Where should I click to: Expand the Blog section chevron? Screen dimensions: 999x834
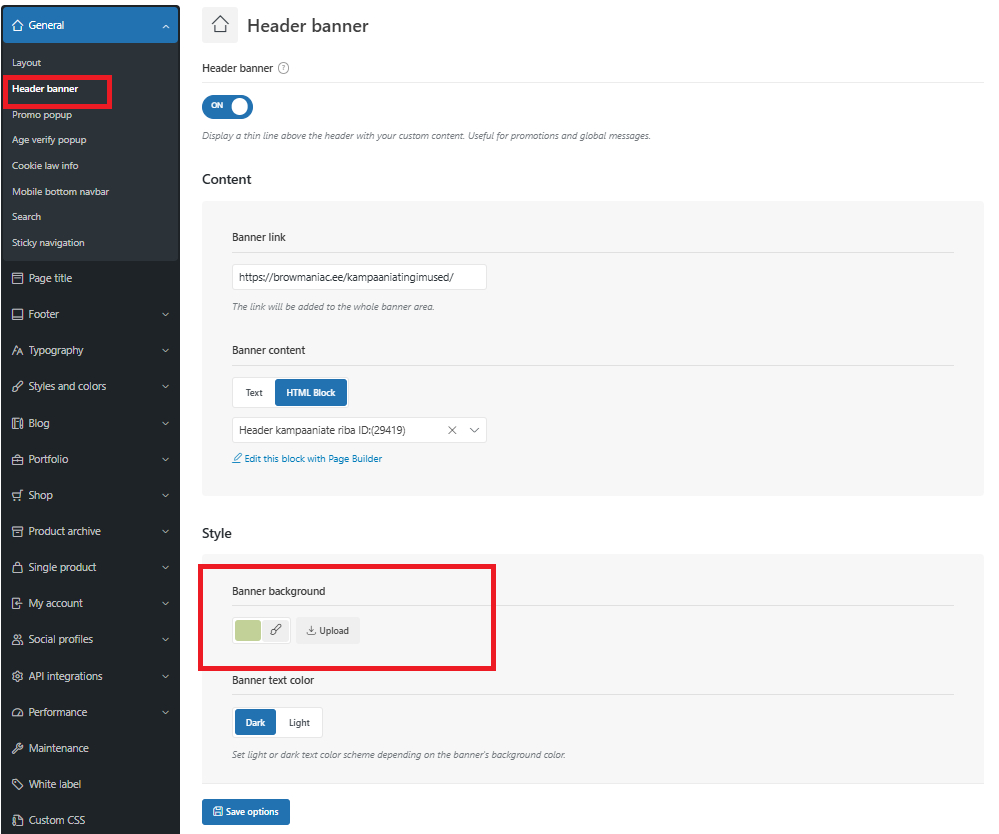click(166, 424)
